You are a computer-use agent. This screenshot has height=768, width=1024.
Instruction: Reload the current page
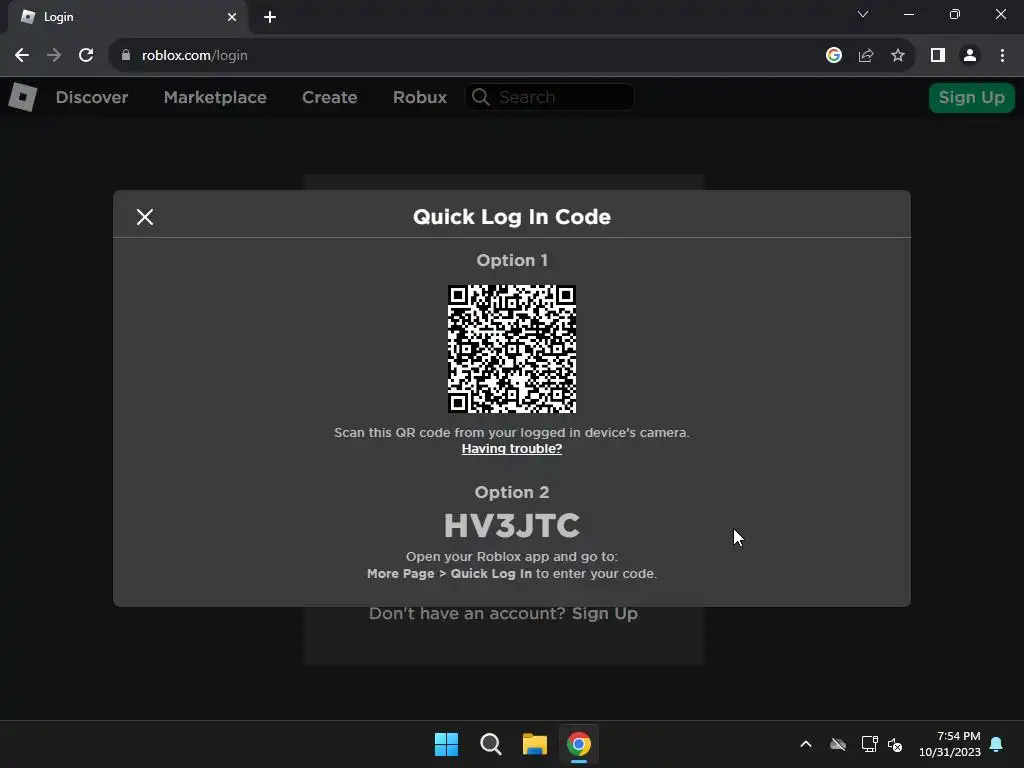[86, 56]
